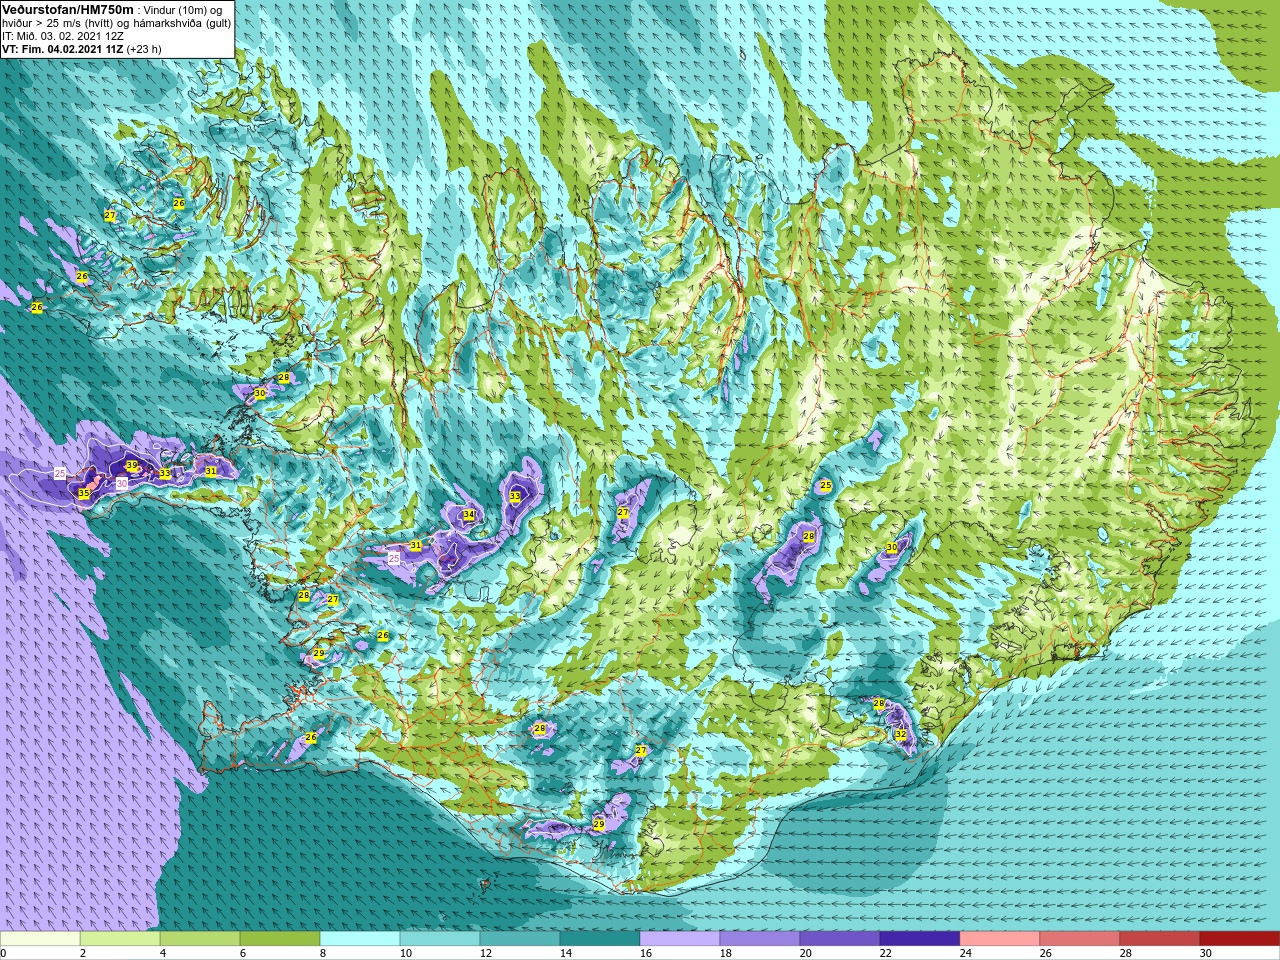Click legend scale number 12
Screen dimensions: 1280x960
(x=486, y=953)
